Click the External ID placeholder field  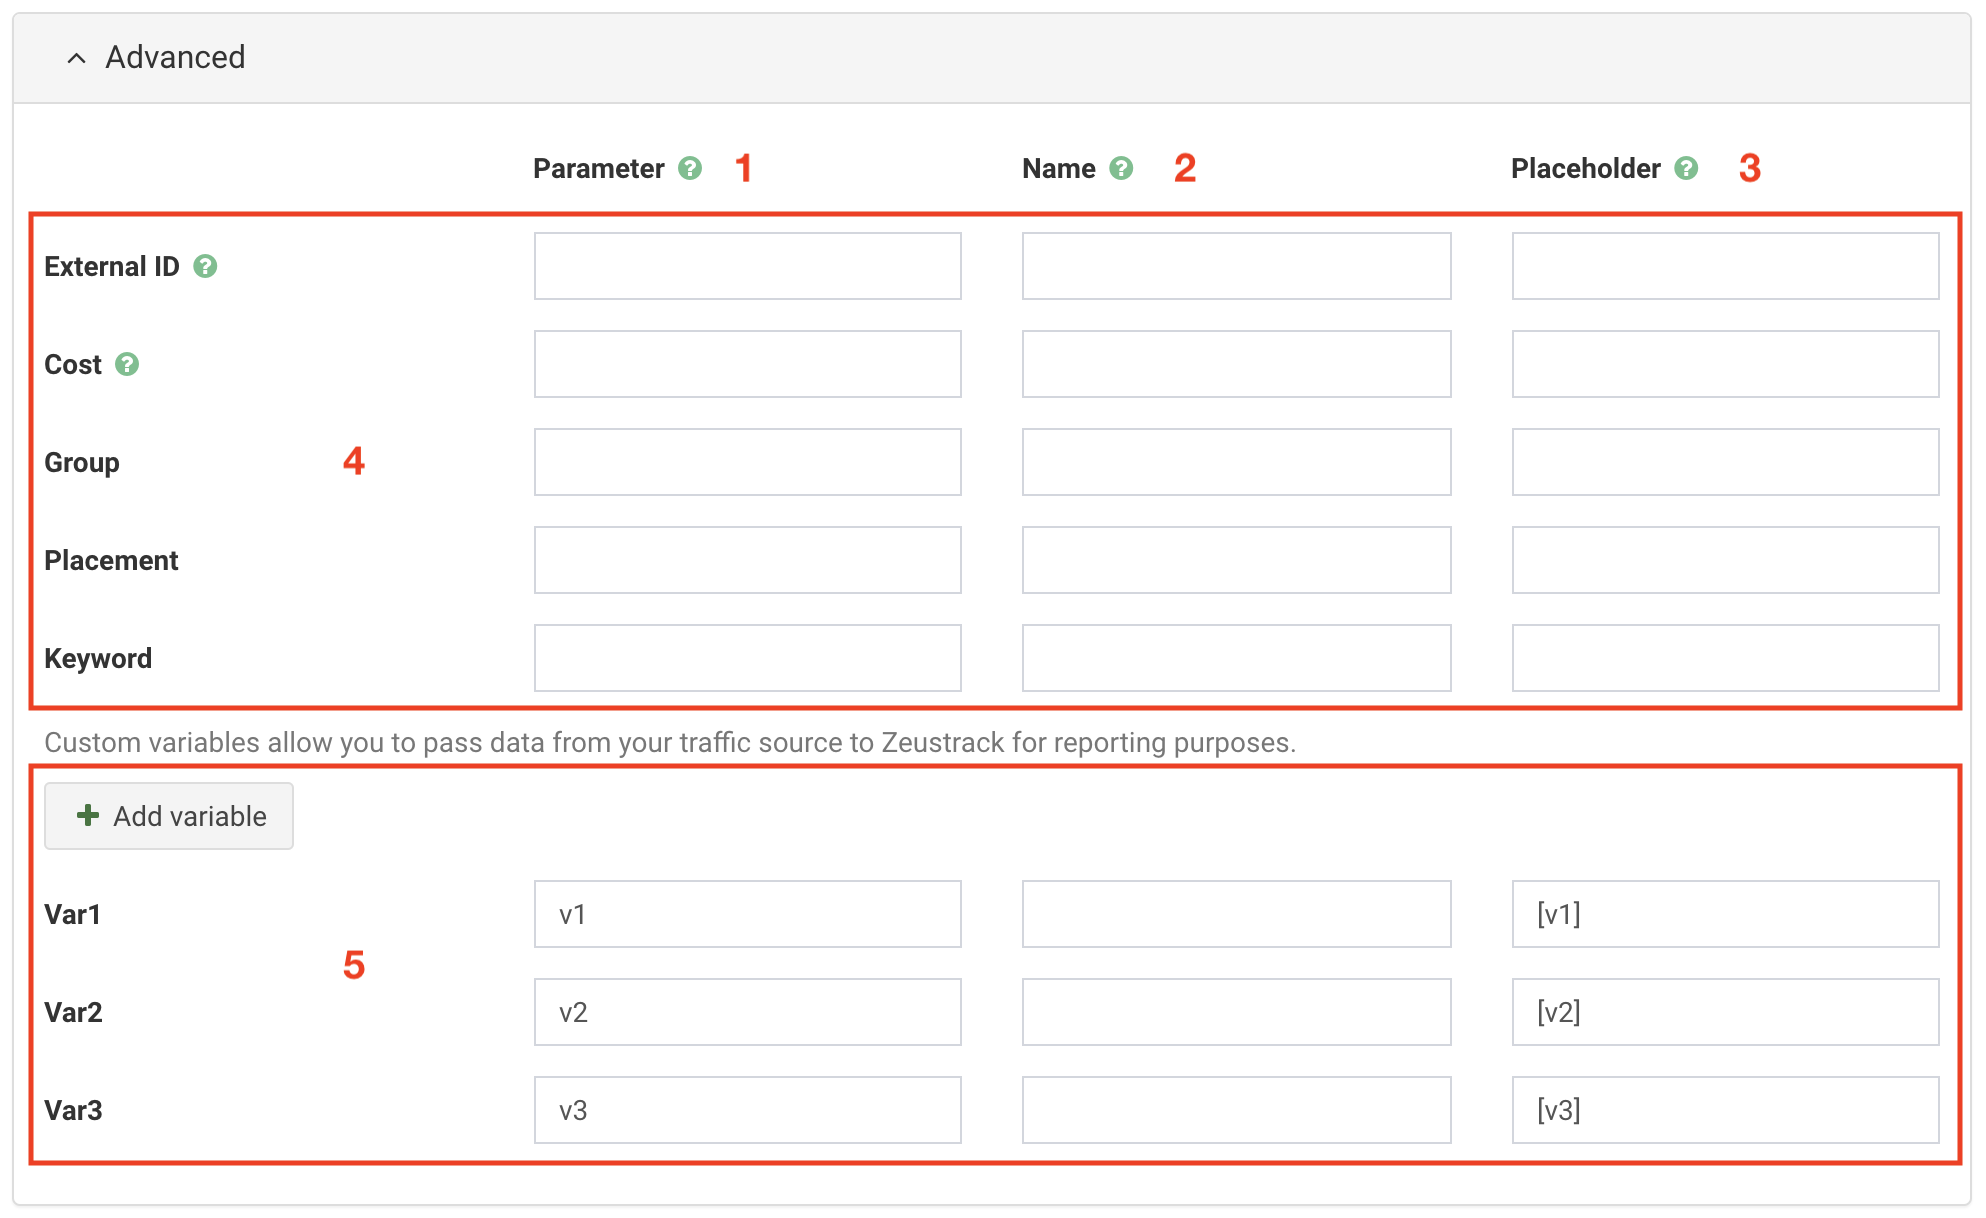pos(1725,266)
